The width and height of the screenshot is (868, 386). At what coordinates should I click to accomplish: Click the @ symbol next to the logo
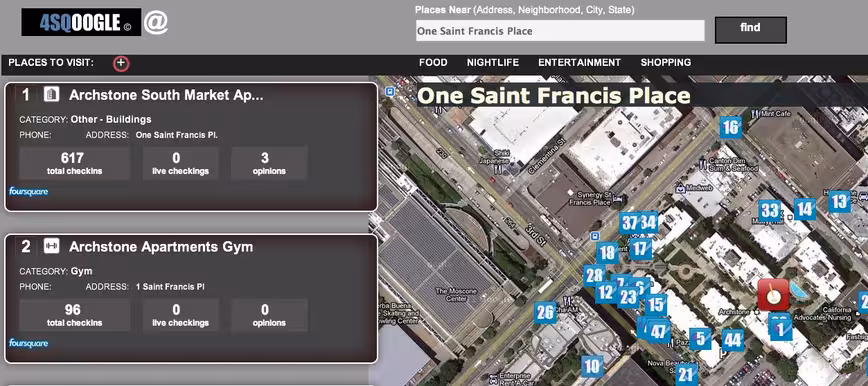click(x=156, y=22)
